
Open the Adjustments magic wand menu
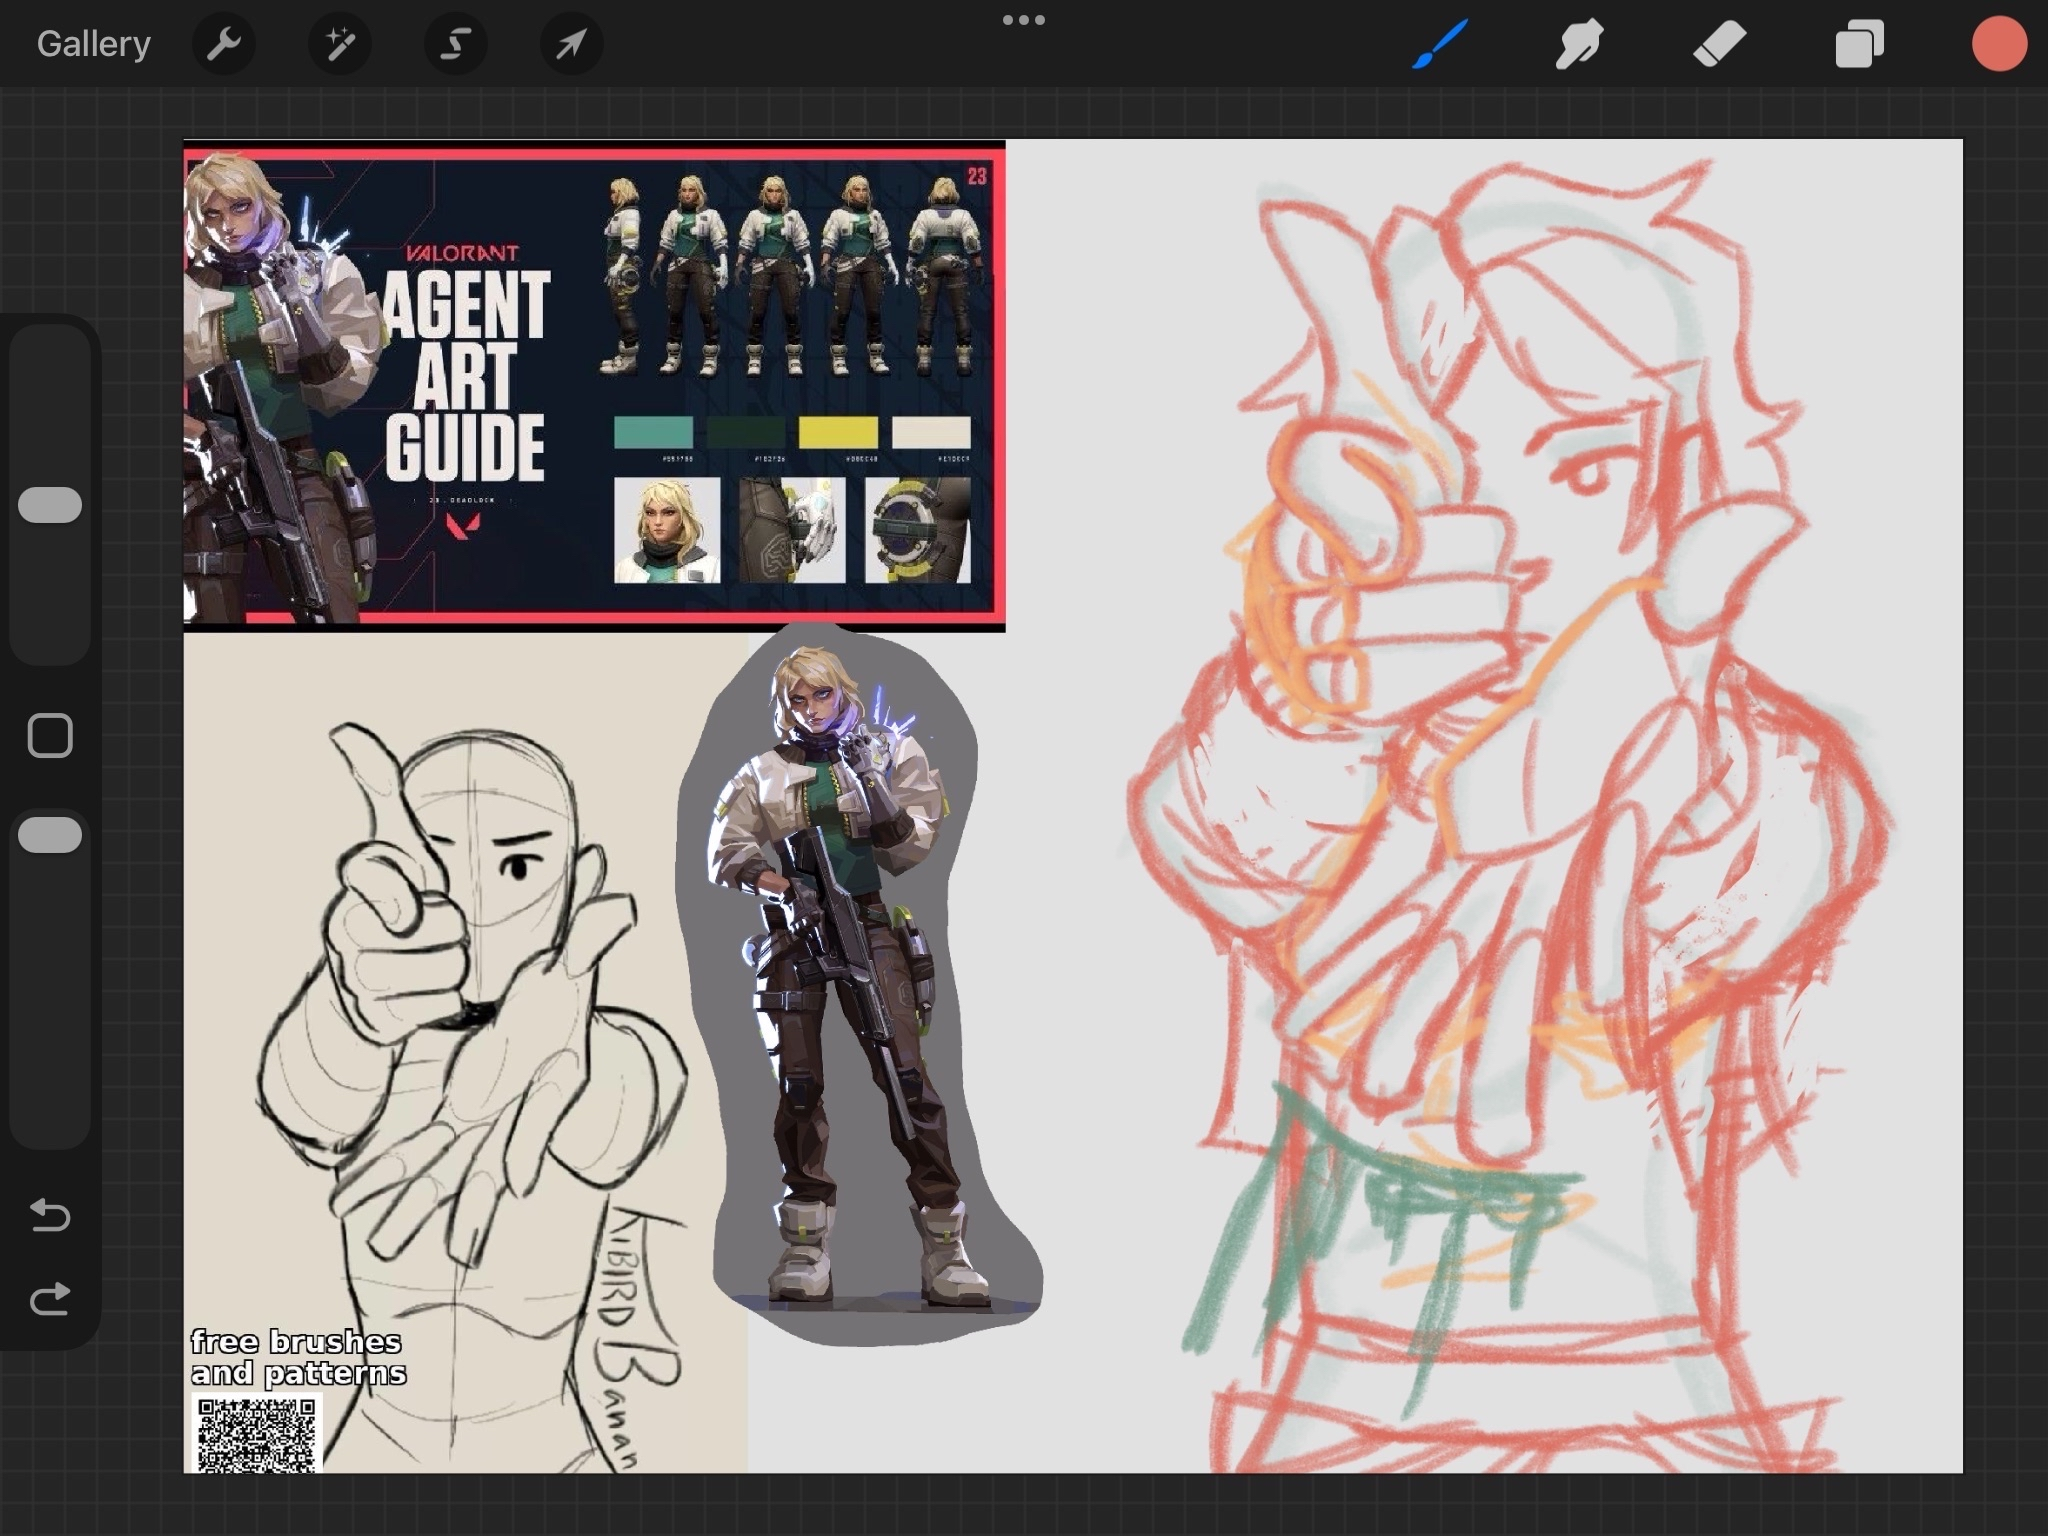340,44
